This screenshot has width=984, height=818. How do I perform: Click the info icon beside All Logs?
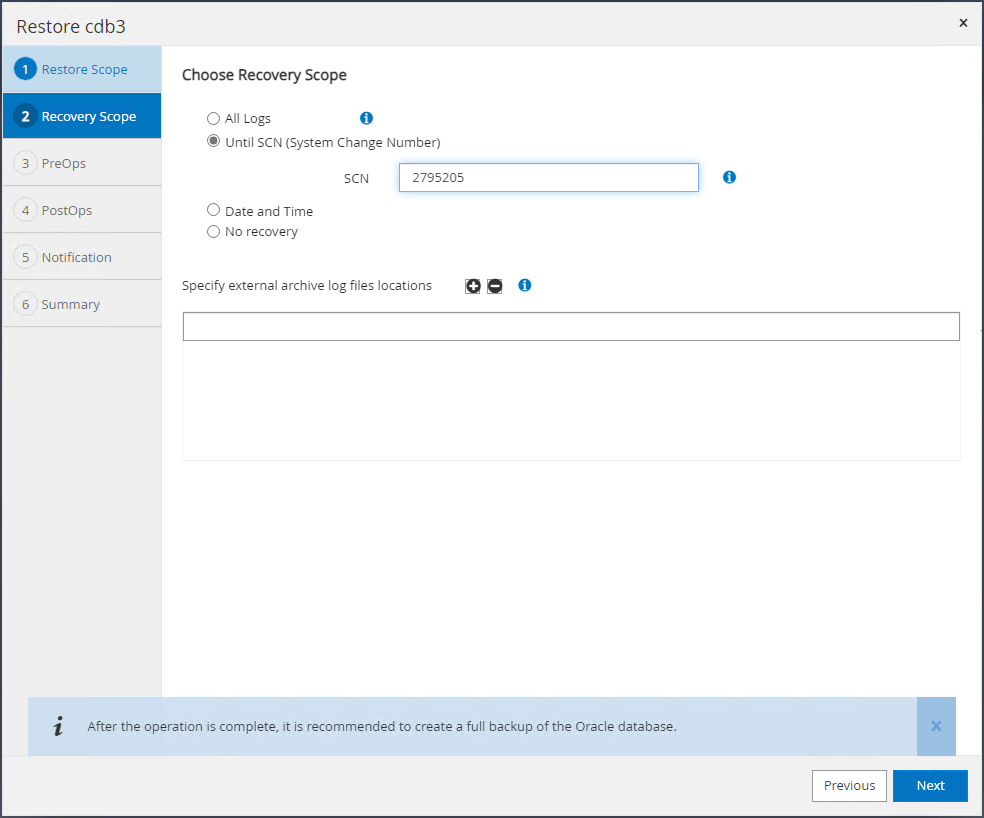coord(366,118)
